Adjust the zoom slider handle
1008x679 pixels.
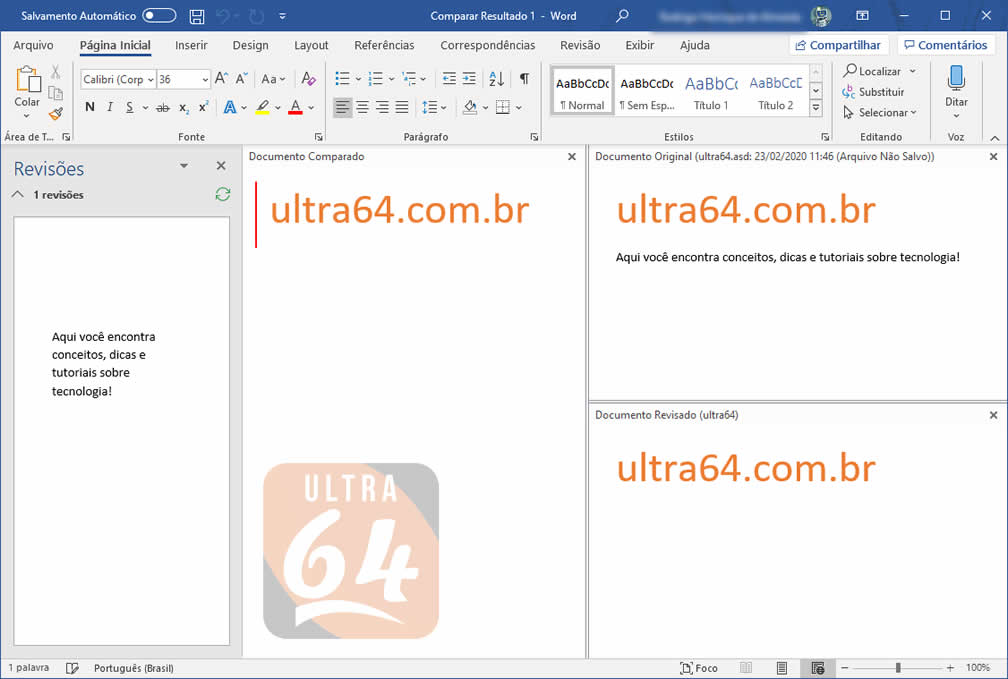coord(898,668)
